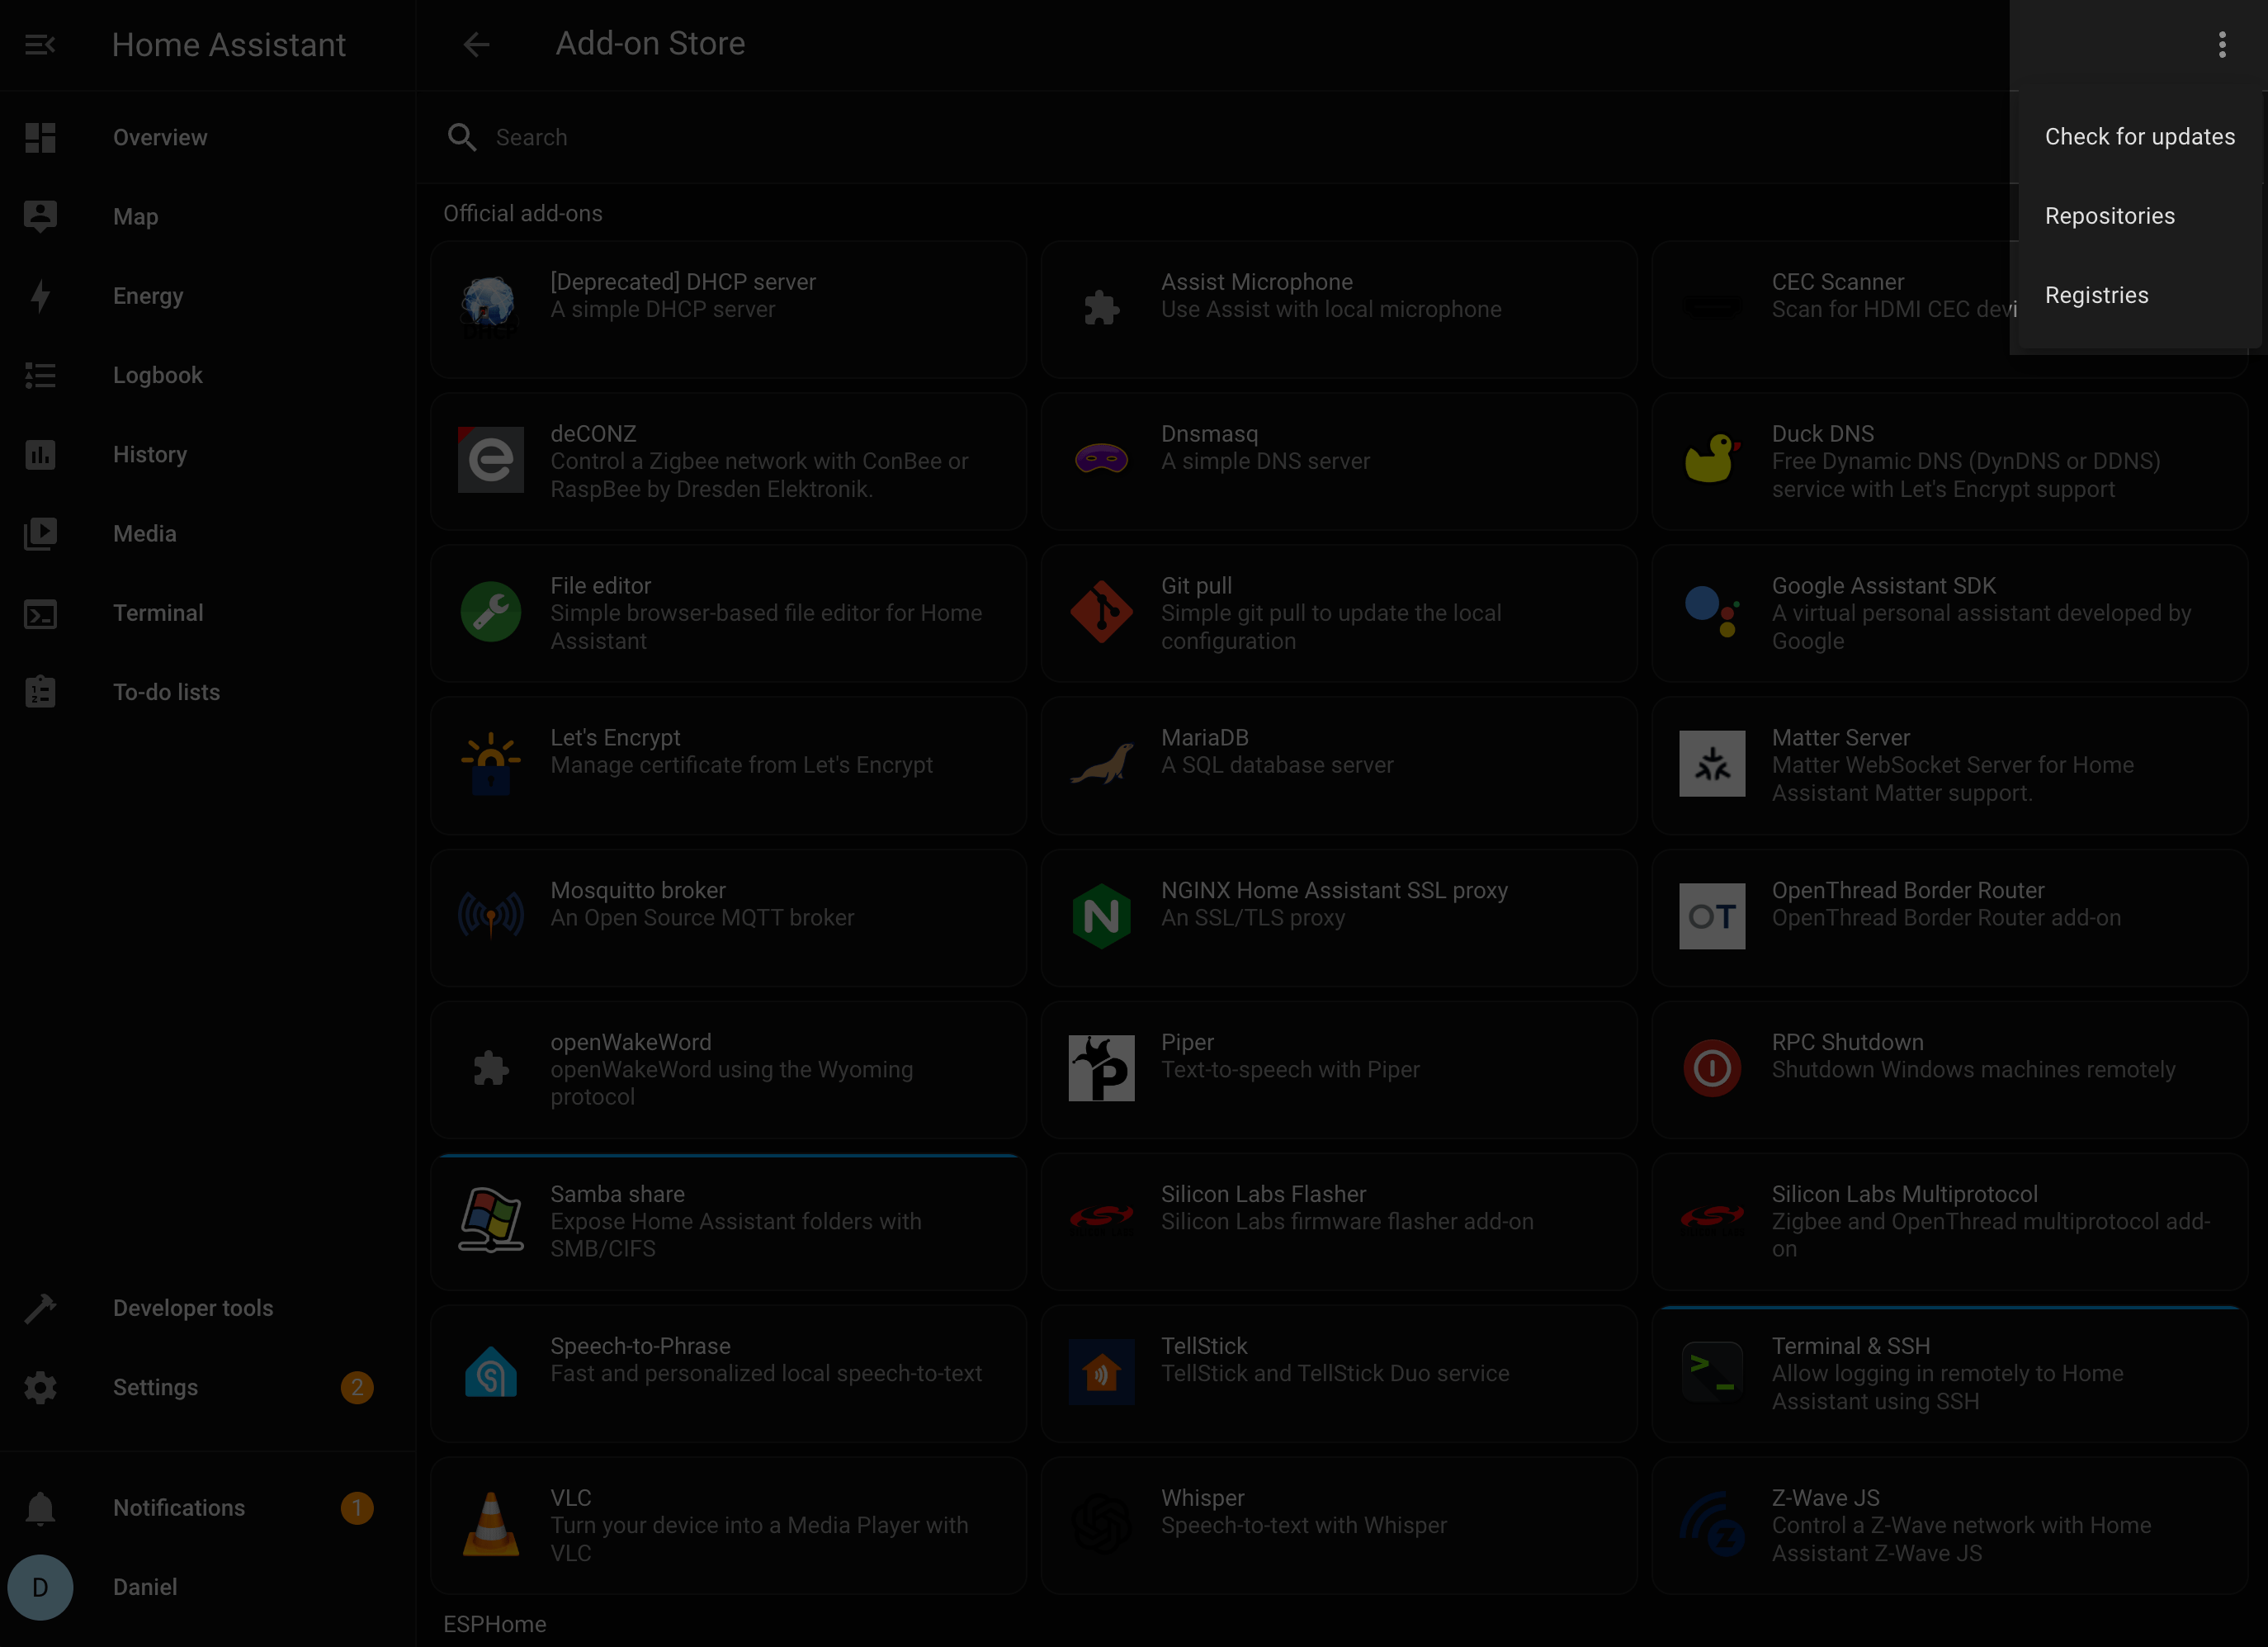The width and height of the screenshot is (2268, 1647).
Task: Open the Terminal sidebar icon
Action: pyautogui.click(x=40, y=613)
